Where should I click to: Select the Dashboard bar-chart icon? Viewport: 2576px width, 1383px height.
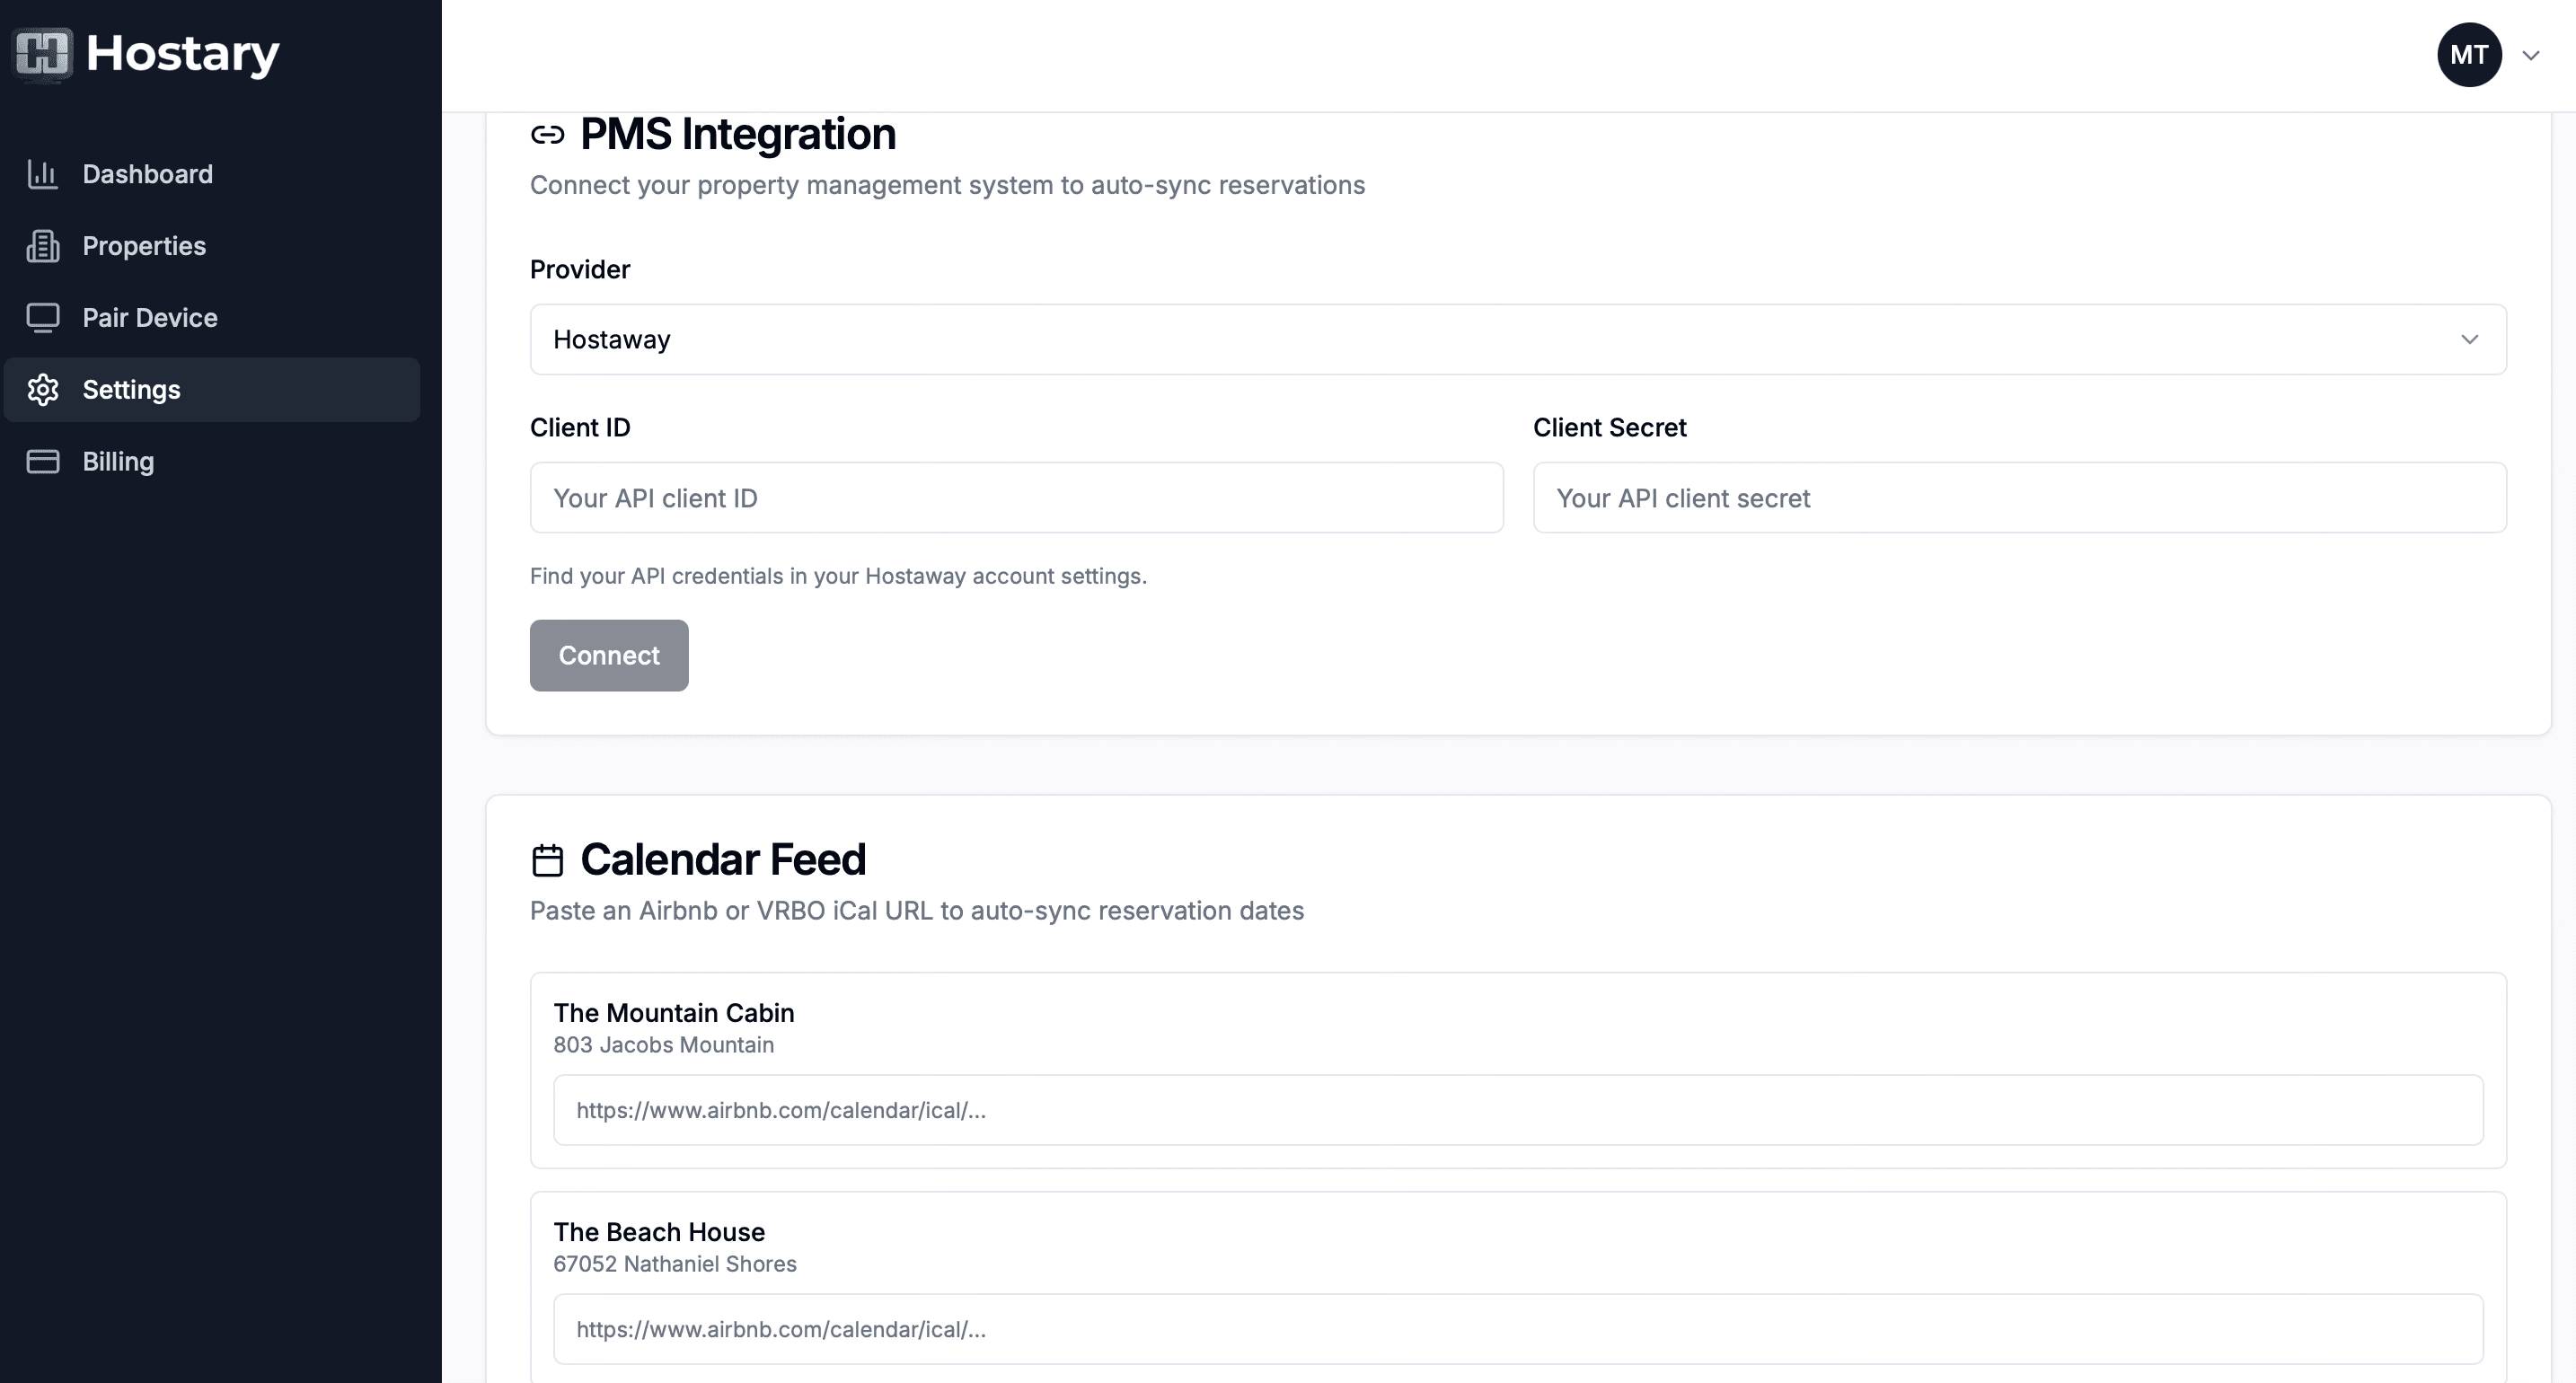tap(44, 173)
